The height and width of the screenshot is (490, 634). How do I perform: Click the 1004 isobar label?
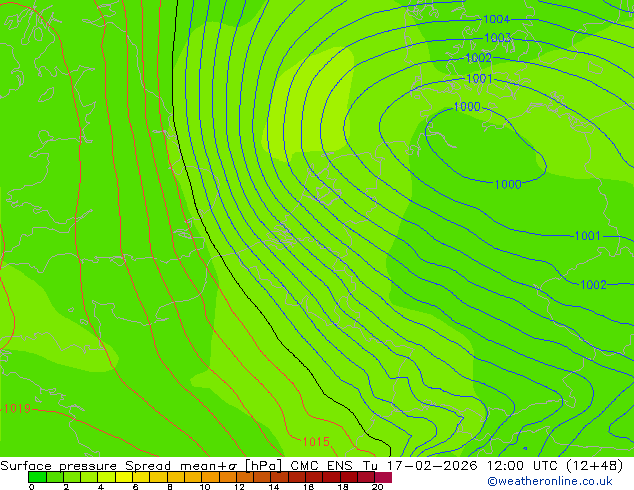click(x=496, y=19)
